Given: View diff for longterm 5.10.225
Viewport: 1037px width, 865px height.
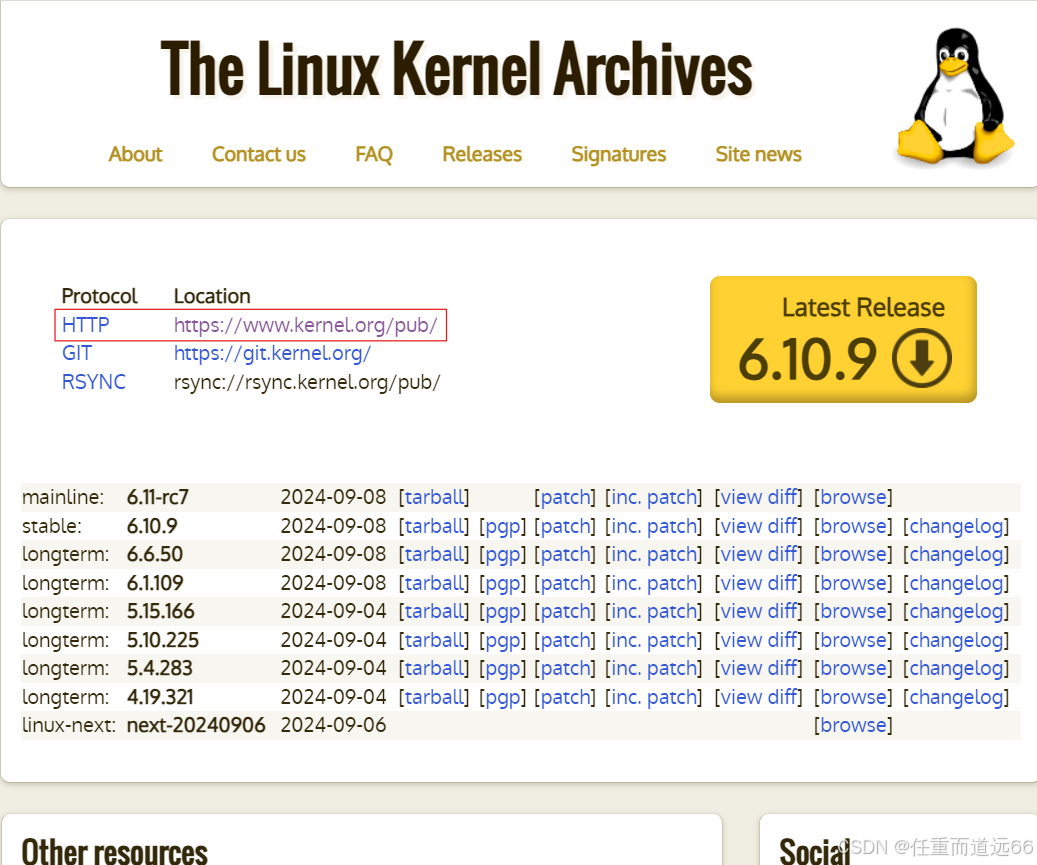Looking at the screenshot, I should 759,640.
